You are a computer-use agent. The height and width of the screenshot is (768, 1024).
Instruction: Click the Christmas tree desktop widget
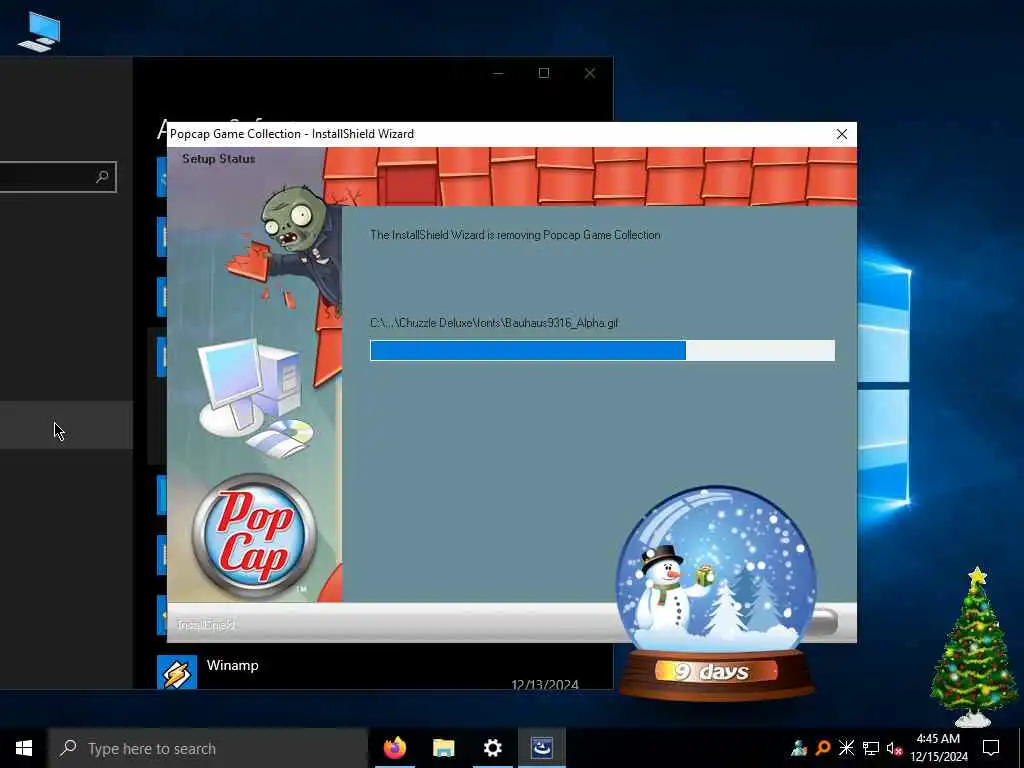973,648
